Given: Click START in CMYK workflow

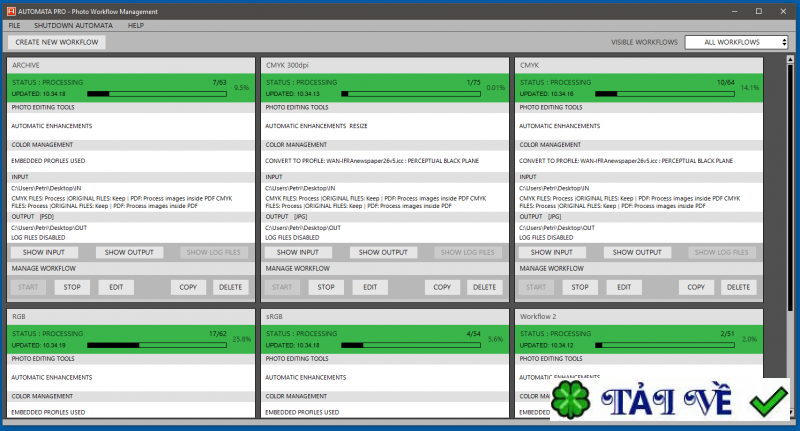Looking at the screenshot, I should [536, 287].
